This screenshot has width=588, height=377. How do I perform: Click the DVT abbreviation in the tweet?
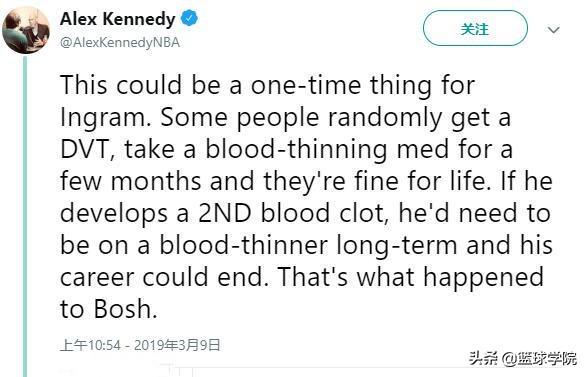pos(87,149)
